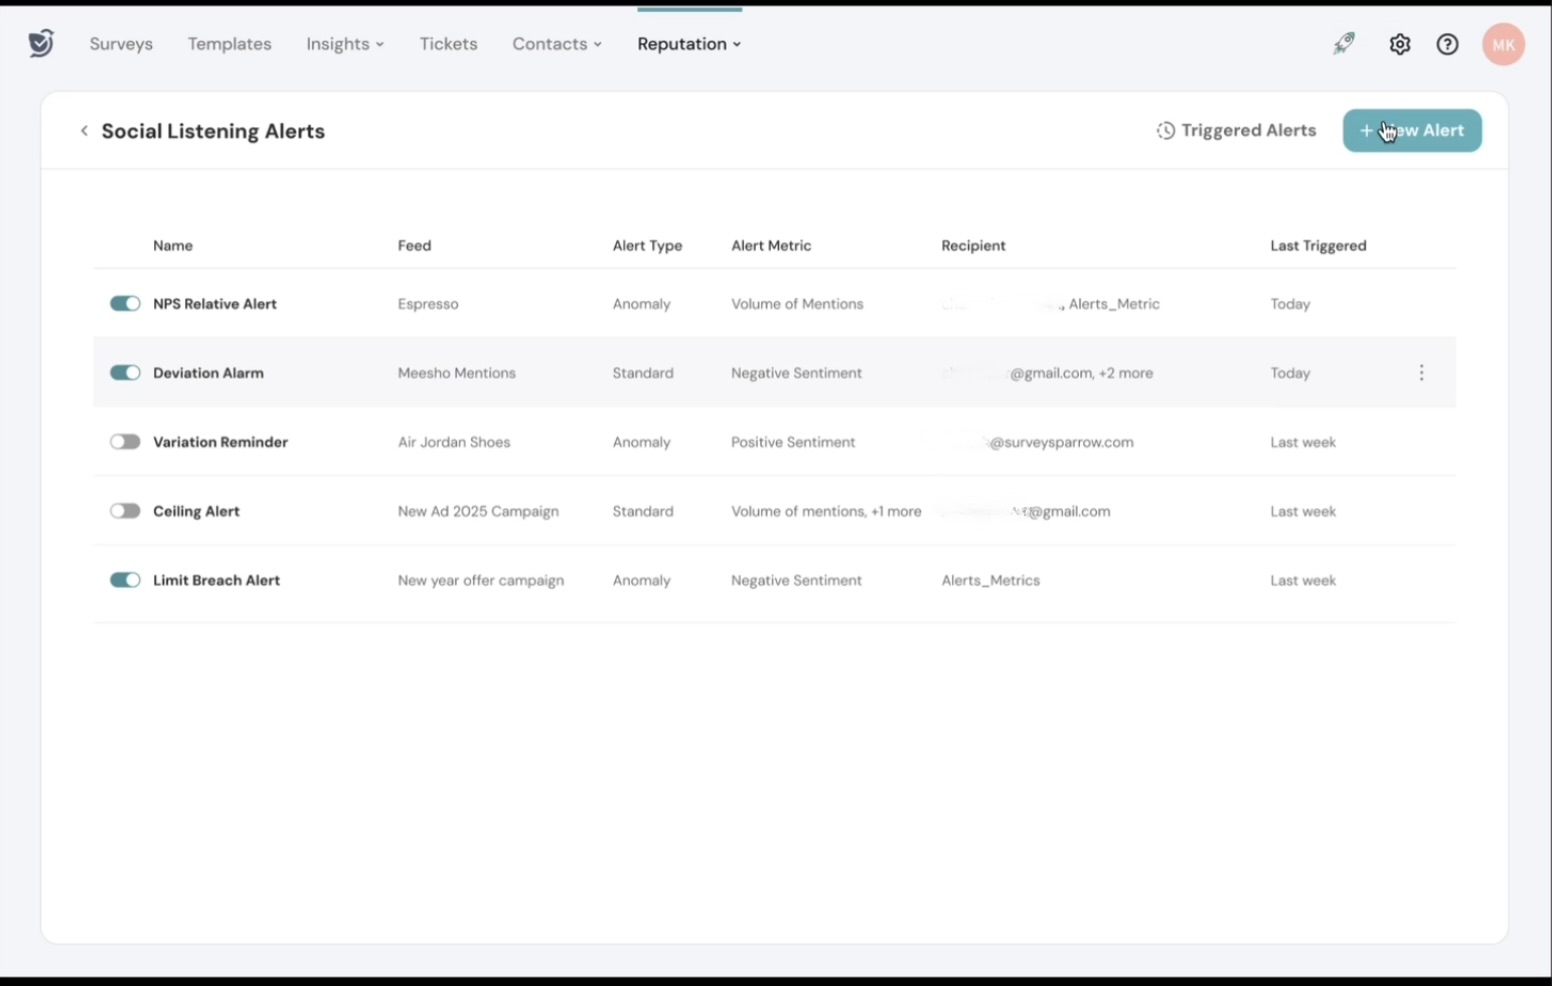Open the MK user avatar
This screenshot has width=1552, height=986.
click(1502, 44)
